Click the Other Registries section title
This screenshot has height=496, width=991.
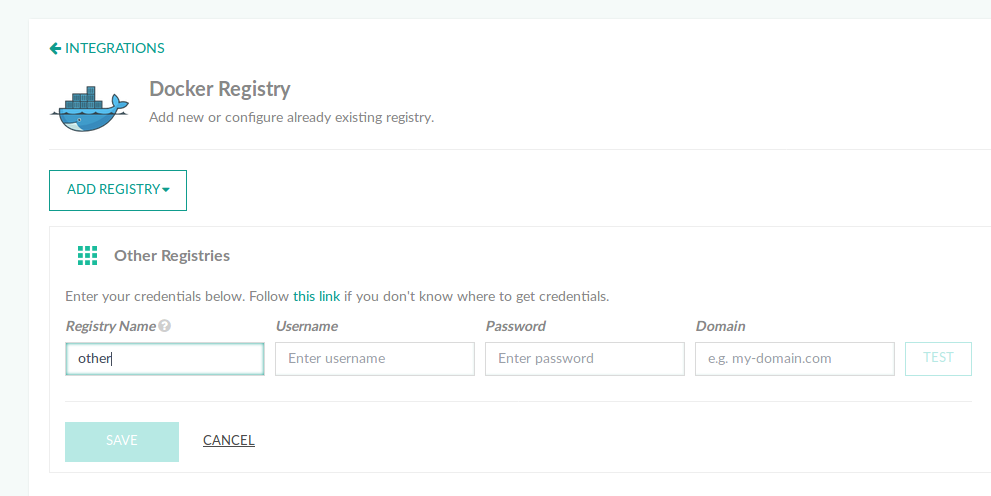coord(172,256)
